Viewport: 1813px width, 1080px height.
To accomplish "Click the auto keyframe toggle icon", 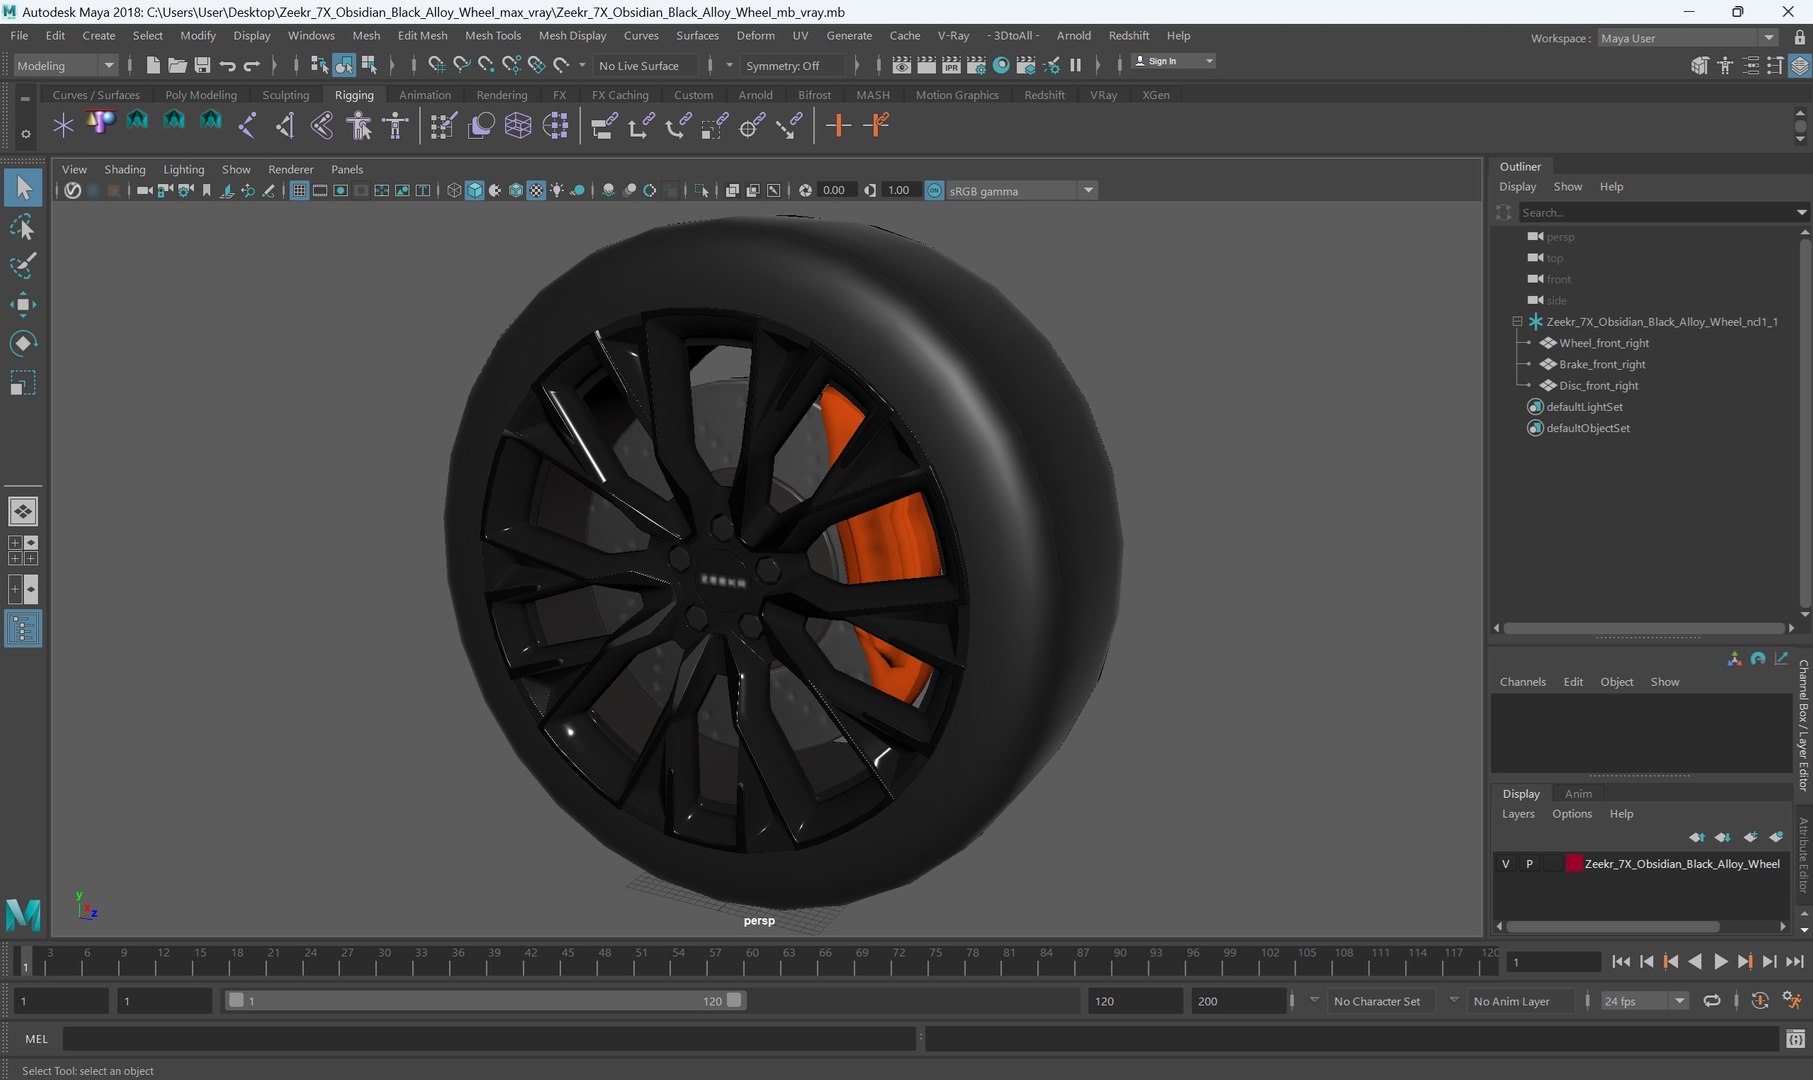I will click(x=1760, y=1000).
